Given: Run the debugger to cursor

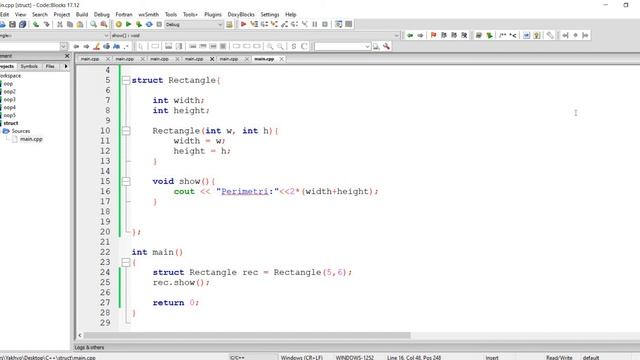Looking at the screenshot, I should pos(254,24).
